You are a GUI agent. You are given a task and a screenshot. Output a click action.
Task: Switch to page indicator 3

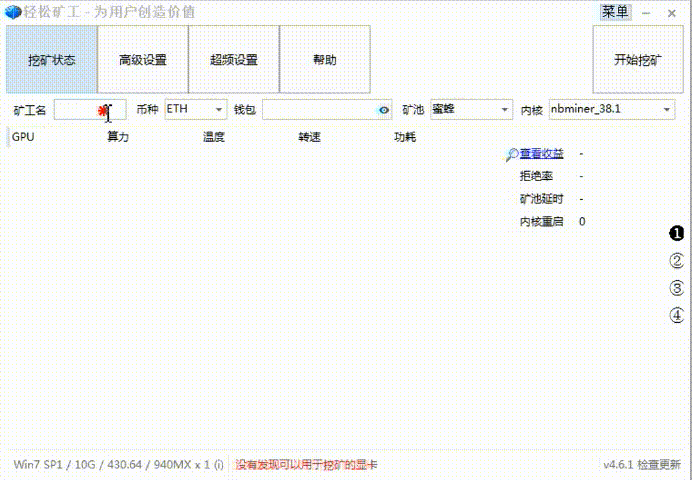[x=676, y=288]
